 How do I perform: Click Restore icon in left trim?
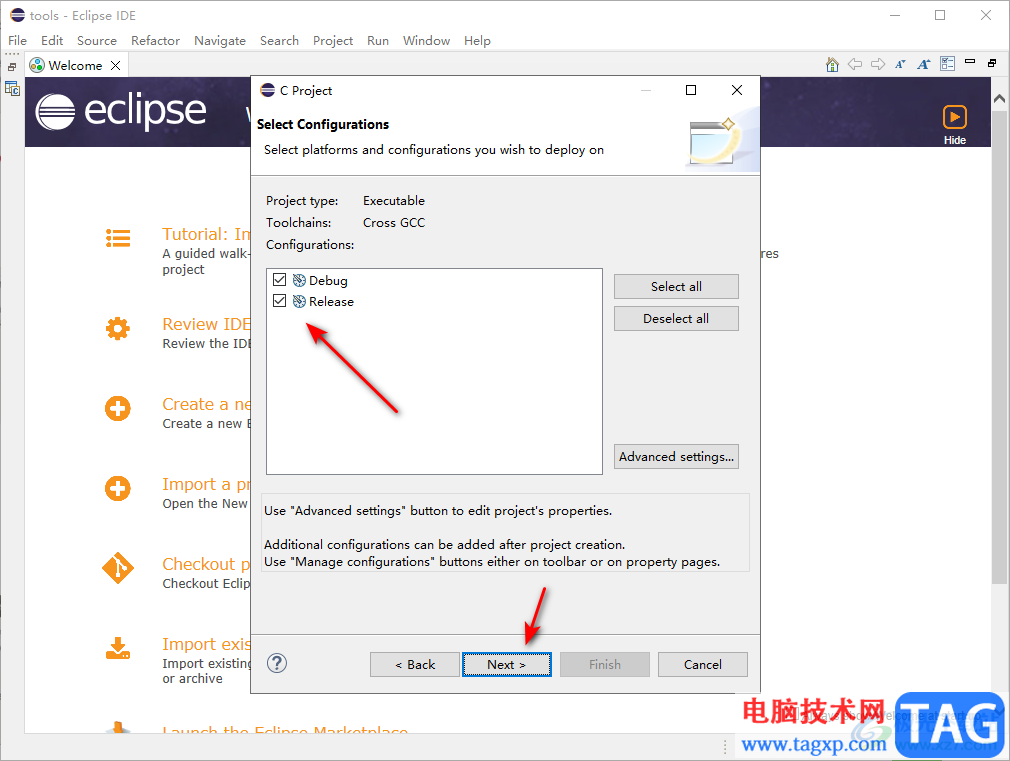pyautogui.click(x=12, y=66)
